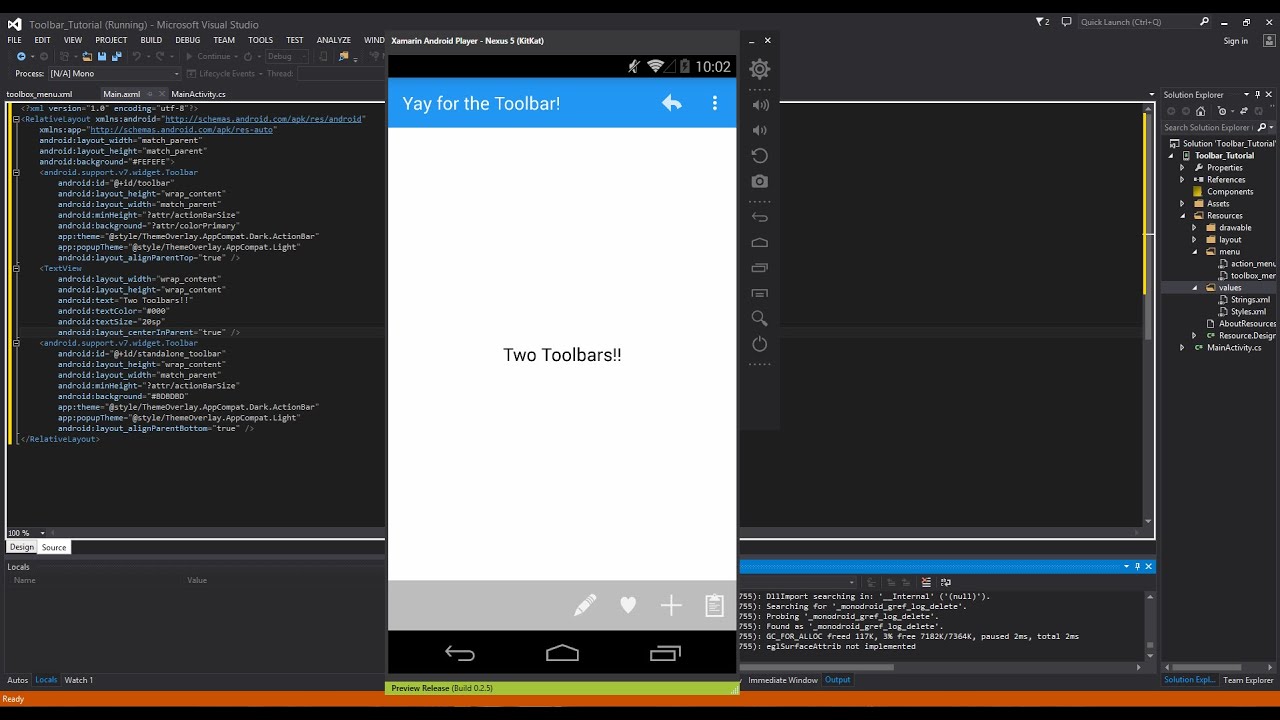
Task: Click the emulator search magnifier icon
Action: tap(760, 319)
